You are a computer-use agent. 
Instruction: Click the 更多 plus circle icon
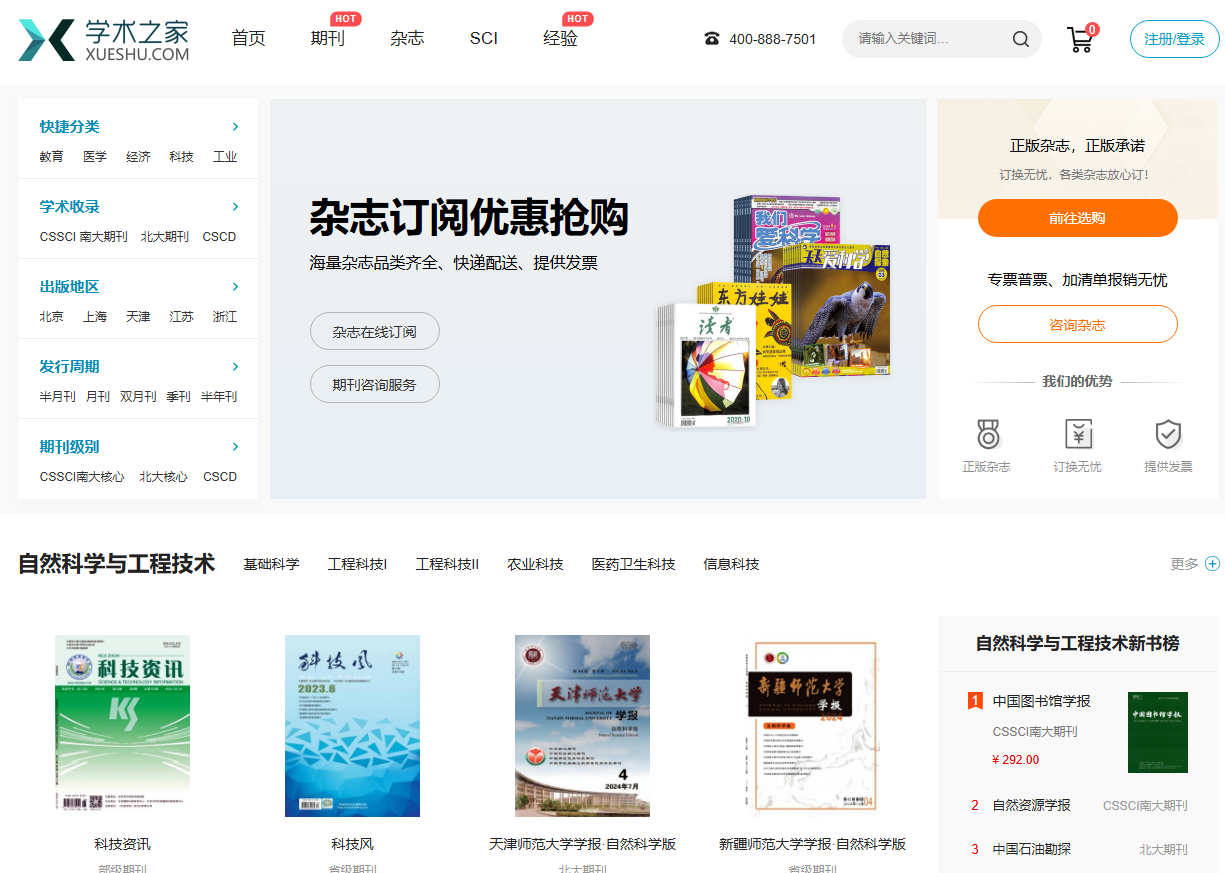pyautogui.click(x=1212, y=564)
